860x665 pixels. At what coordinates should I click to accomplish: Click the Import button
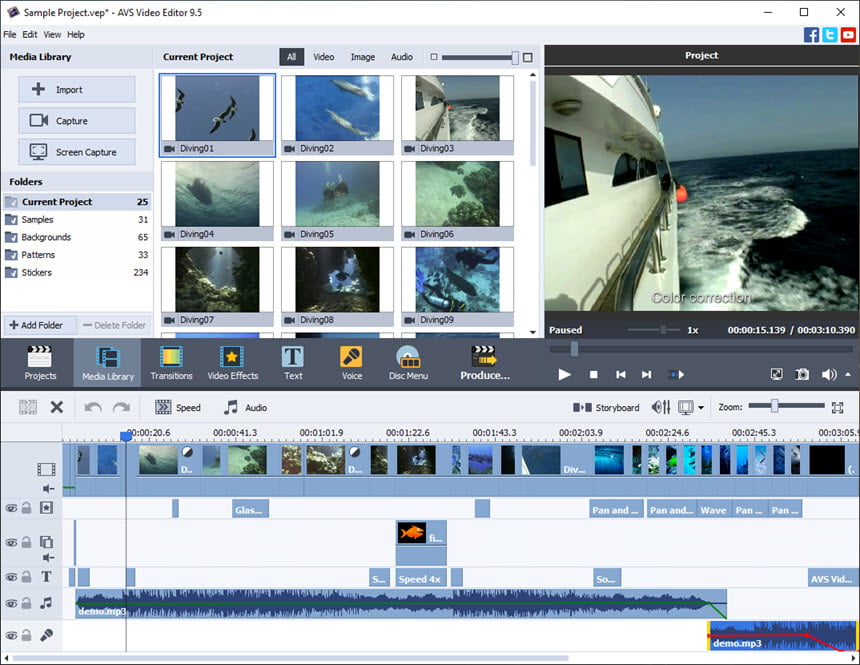(77, 89)
